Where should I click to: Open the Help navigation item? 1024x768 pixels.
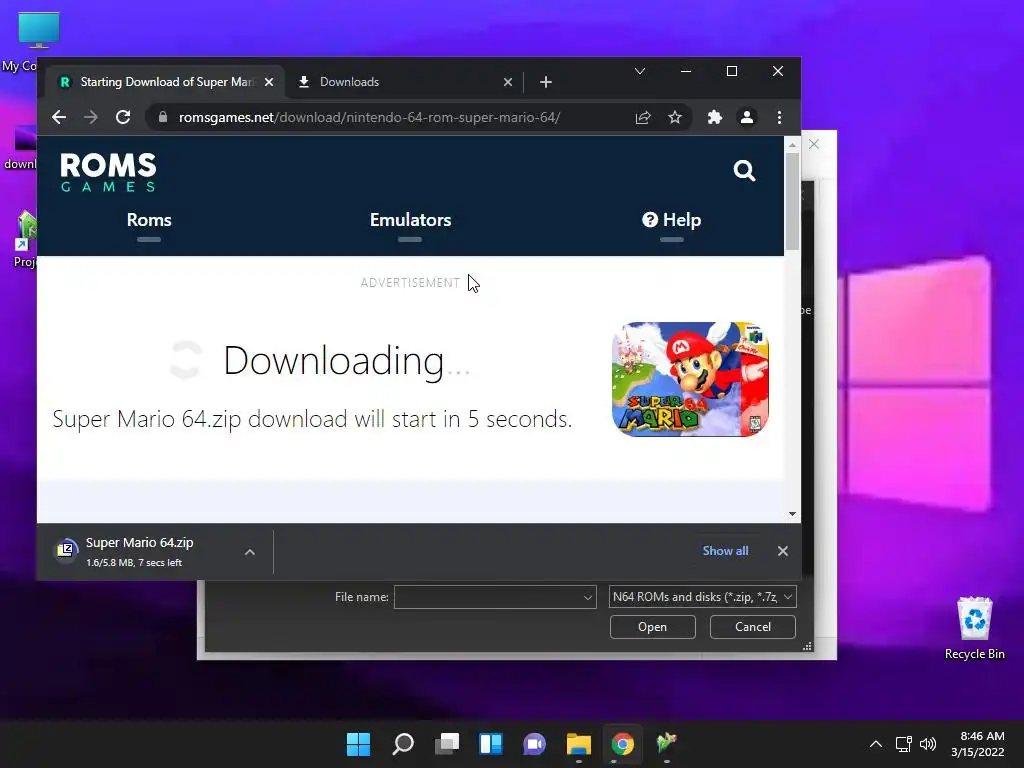(x=671, y=220)
